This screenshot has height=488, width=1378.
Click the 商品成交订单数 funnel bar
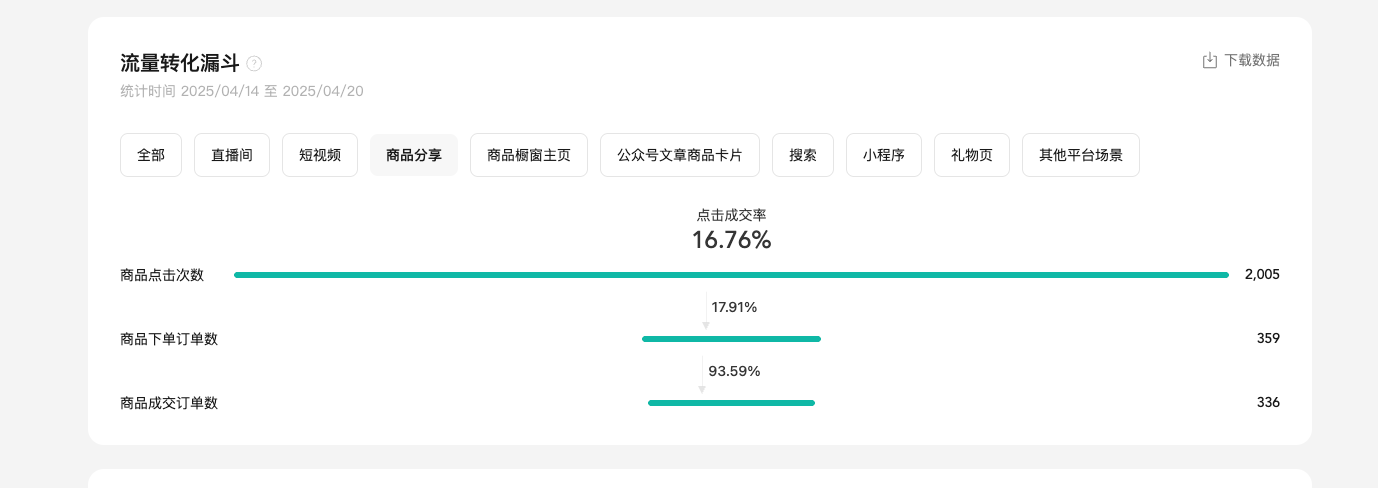point(731,403)
